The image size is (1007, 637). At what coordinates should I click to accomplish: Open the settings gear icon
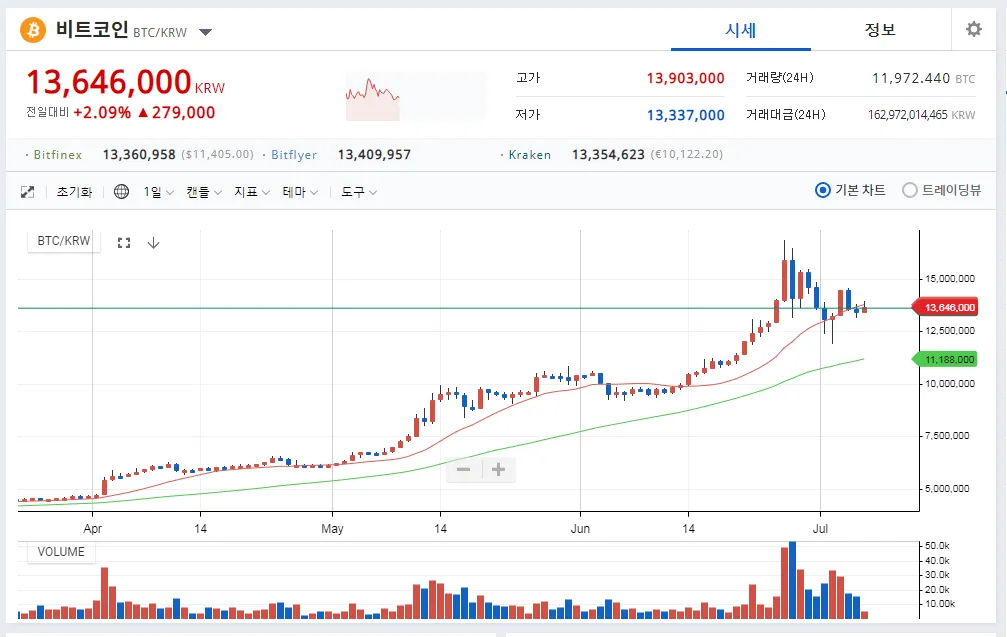973,30
